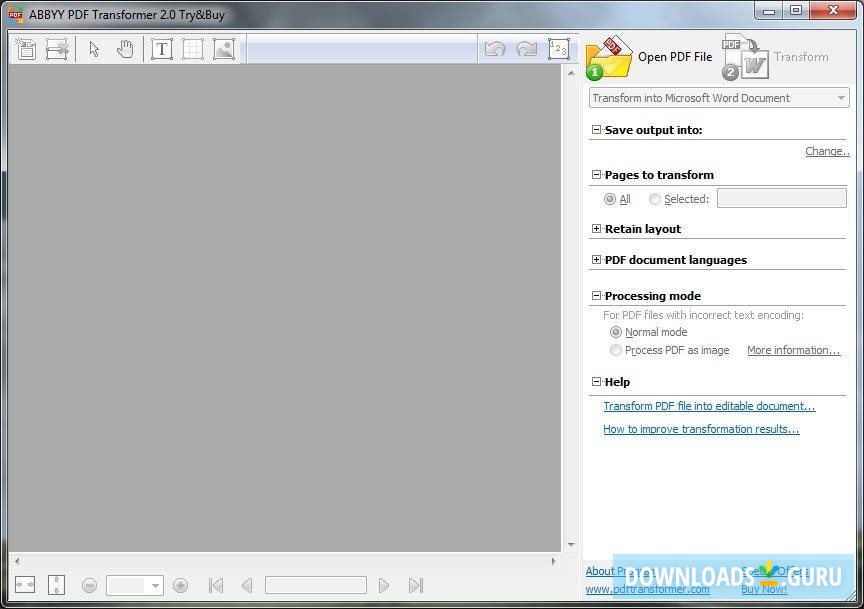
Task: Click the "PDF document languages" heading text
Action: pyautogui.click(x=676, y=260)
